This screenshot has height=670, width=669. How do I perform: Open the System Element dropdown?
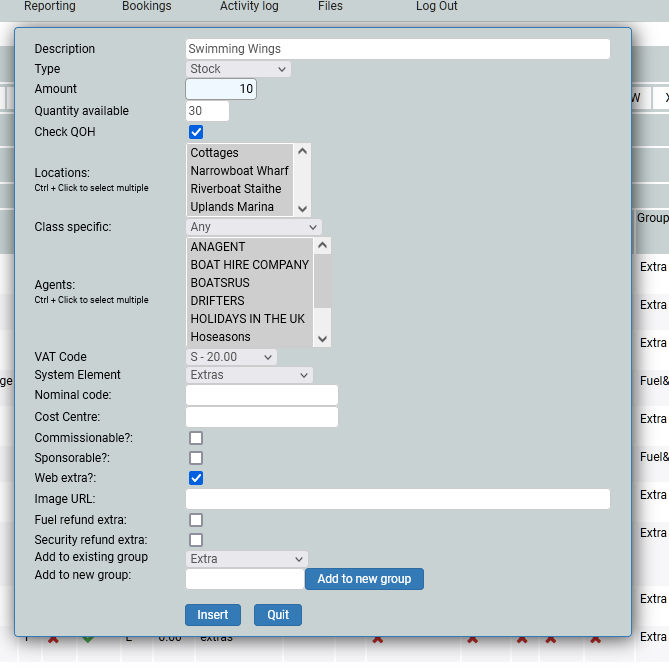coord(250,375)
